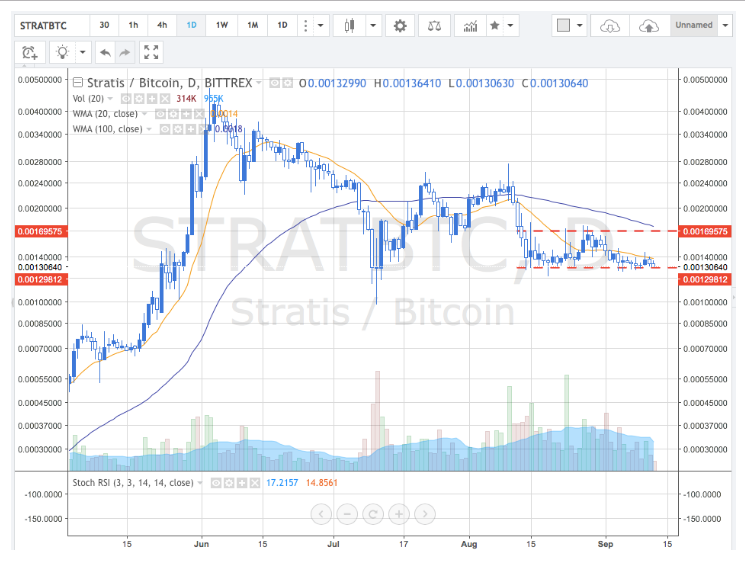Hide the Vol (20) indicator with eye icon
This screenshot has width=745, height=568.
tap(128, 99)
